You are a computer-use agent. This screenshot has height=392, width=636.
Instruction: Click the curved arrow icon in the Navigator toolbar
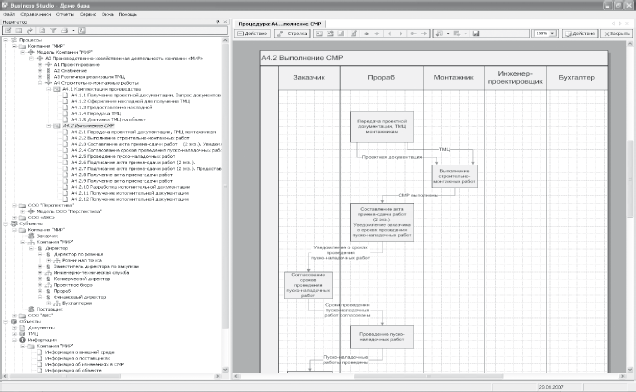30,30
